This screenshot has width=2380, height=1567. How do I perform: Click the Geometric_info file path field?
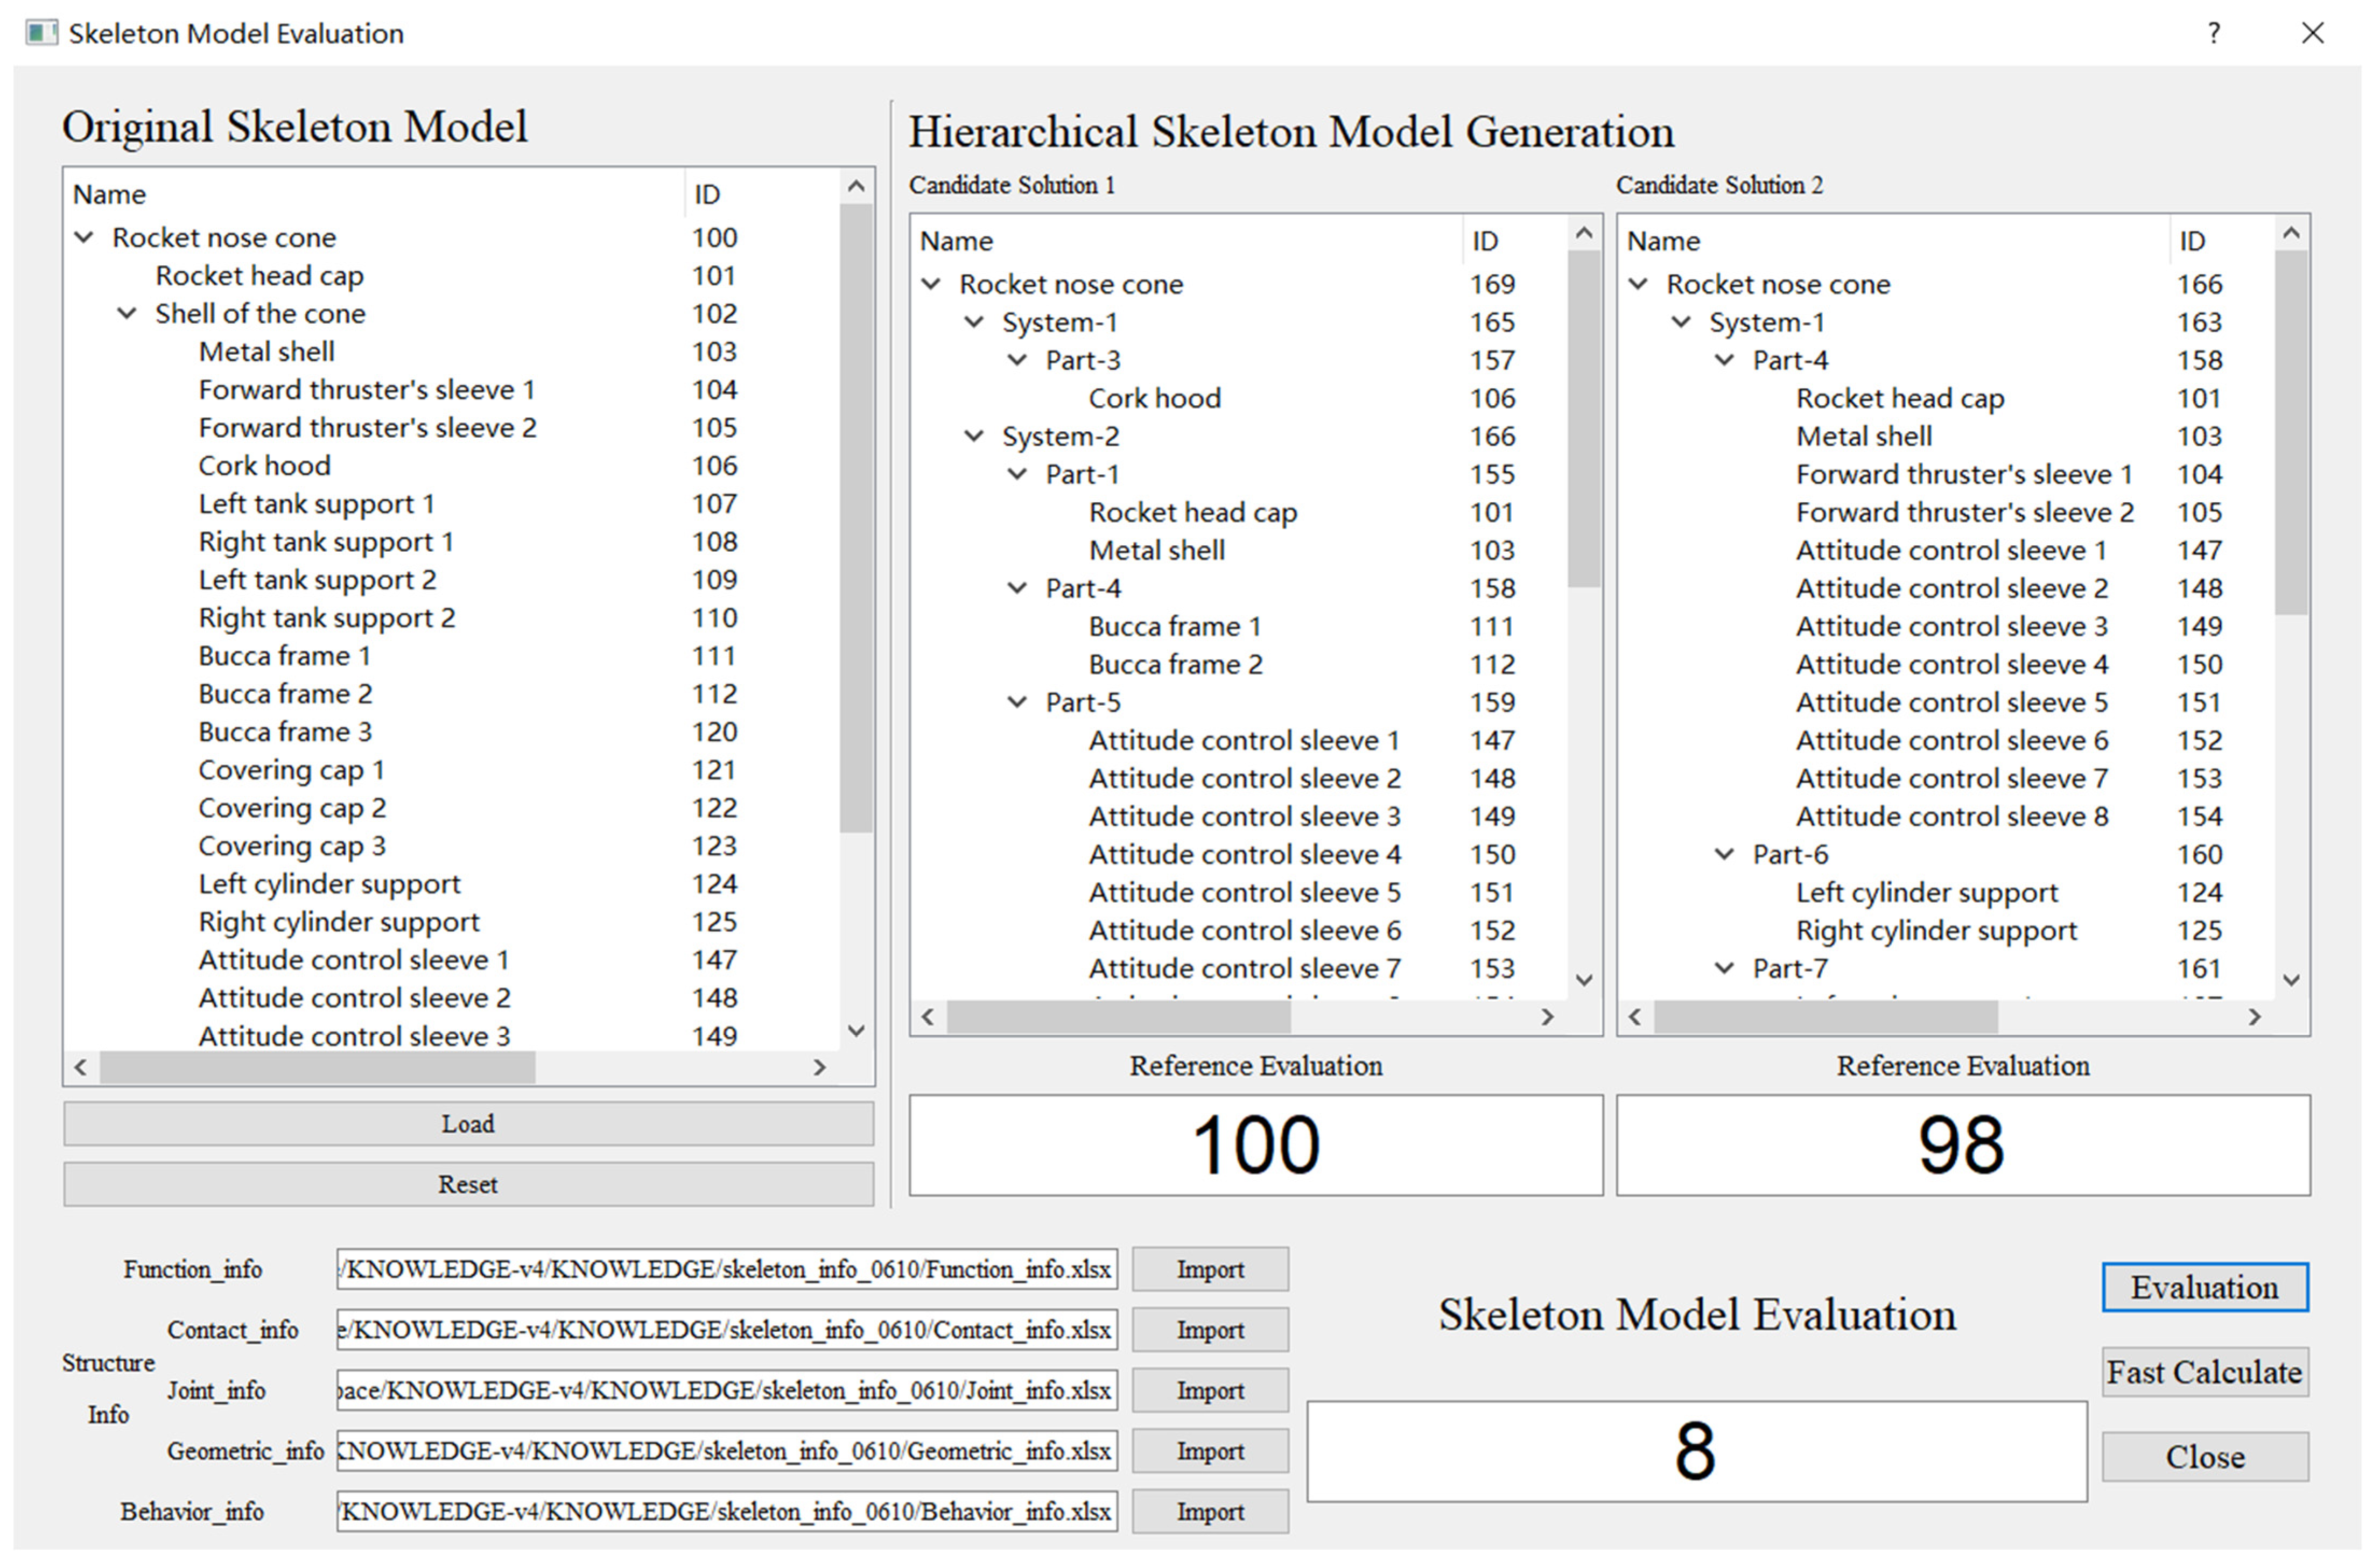pyautogui.click(x=726, y=1452)
